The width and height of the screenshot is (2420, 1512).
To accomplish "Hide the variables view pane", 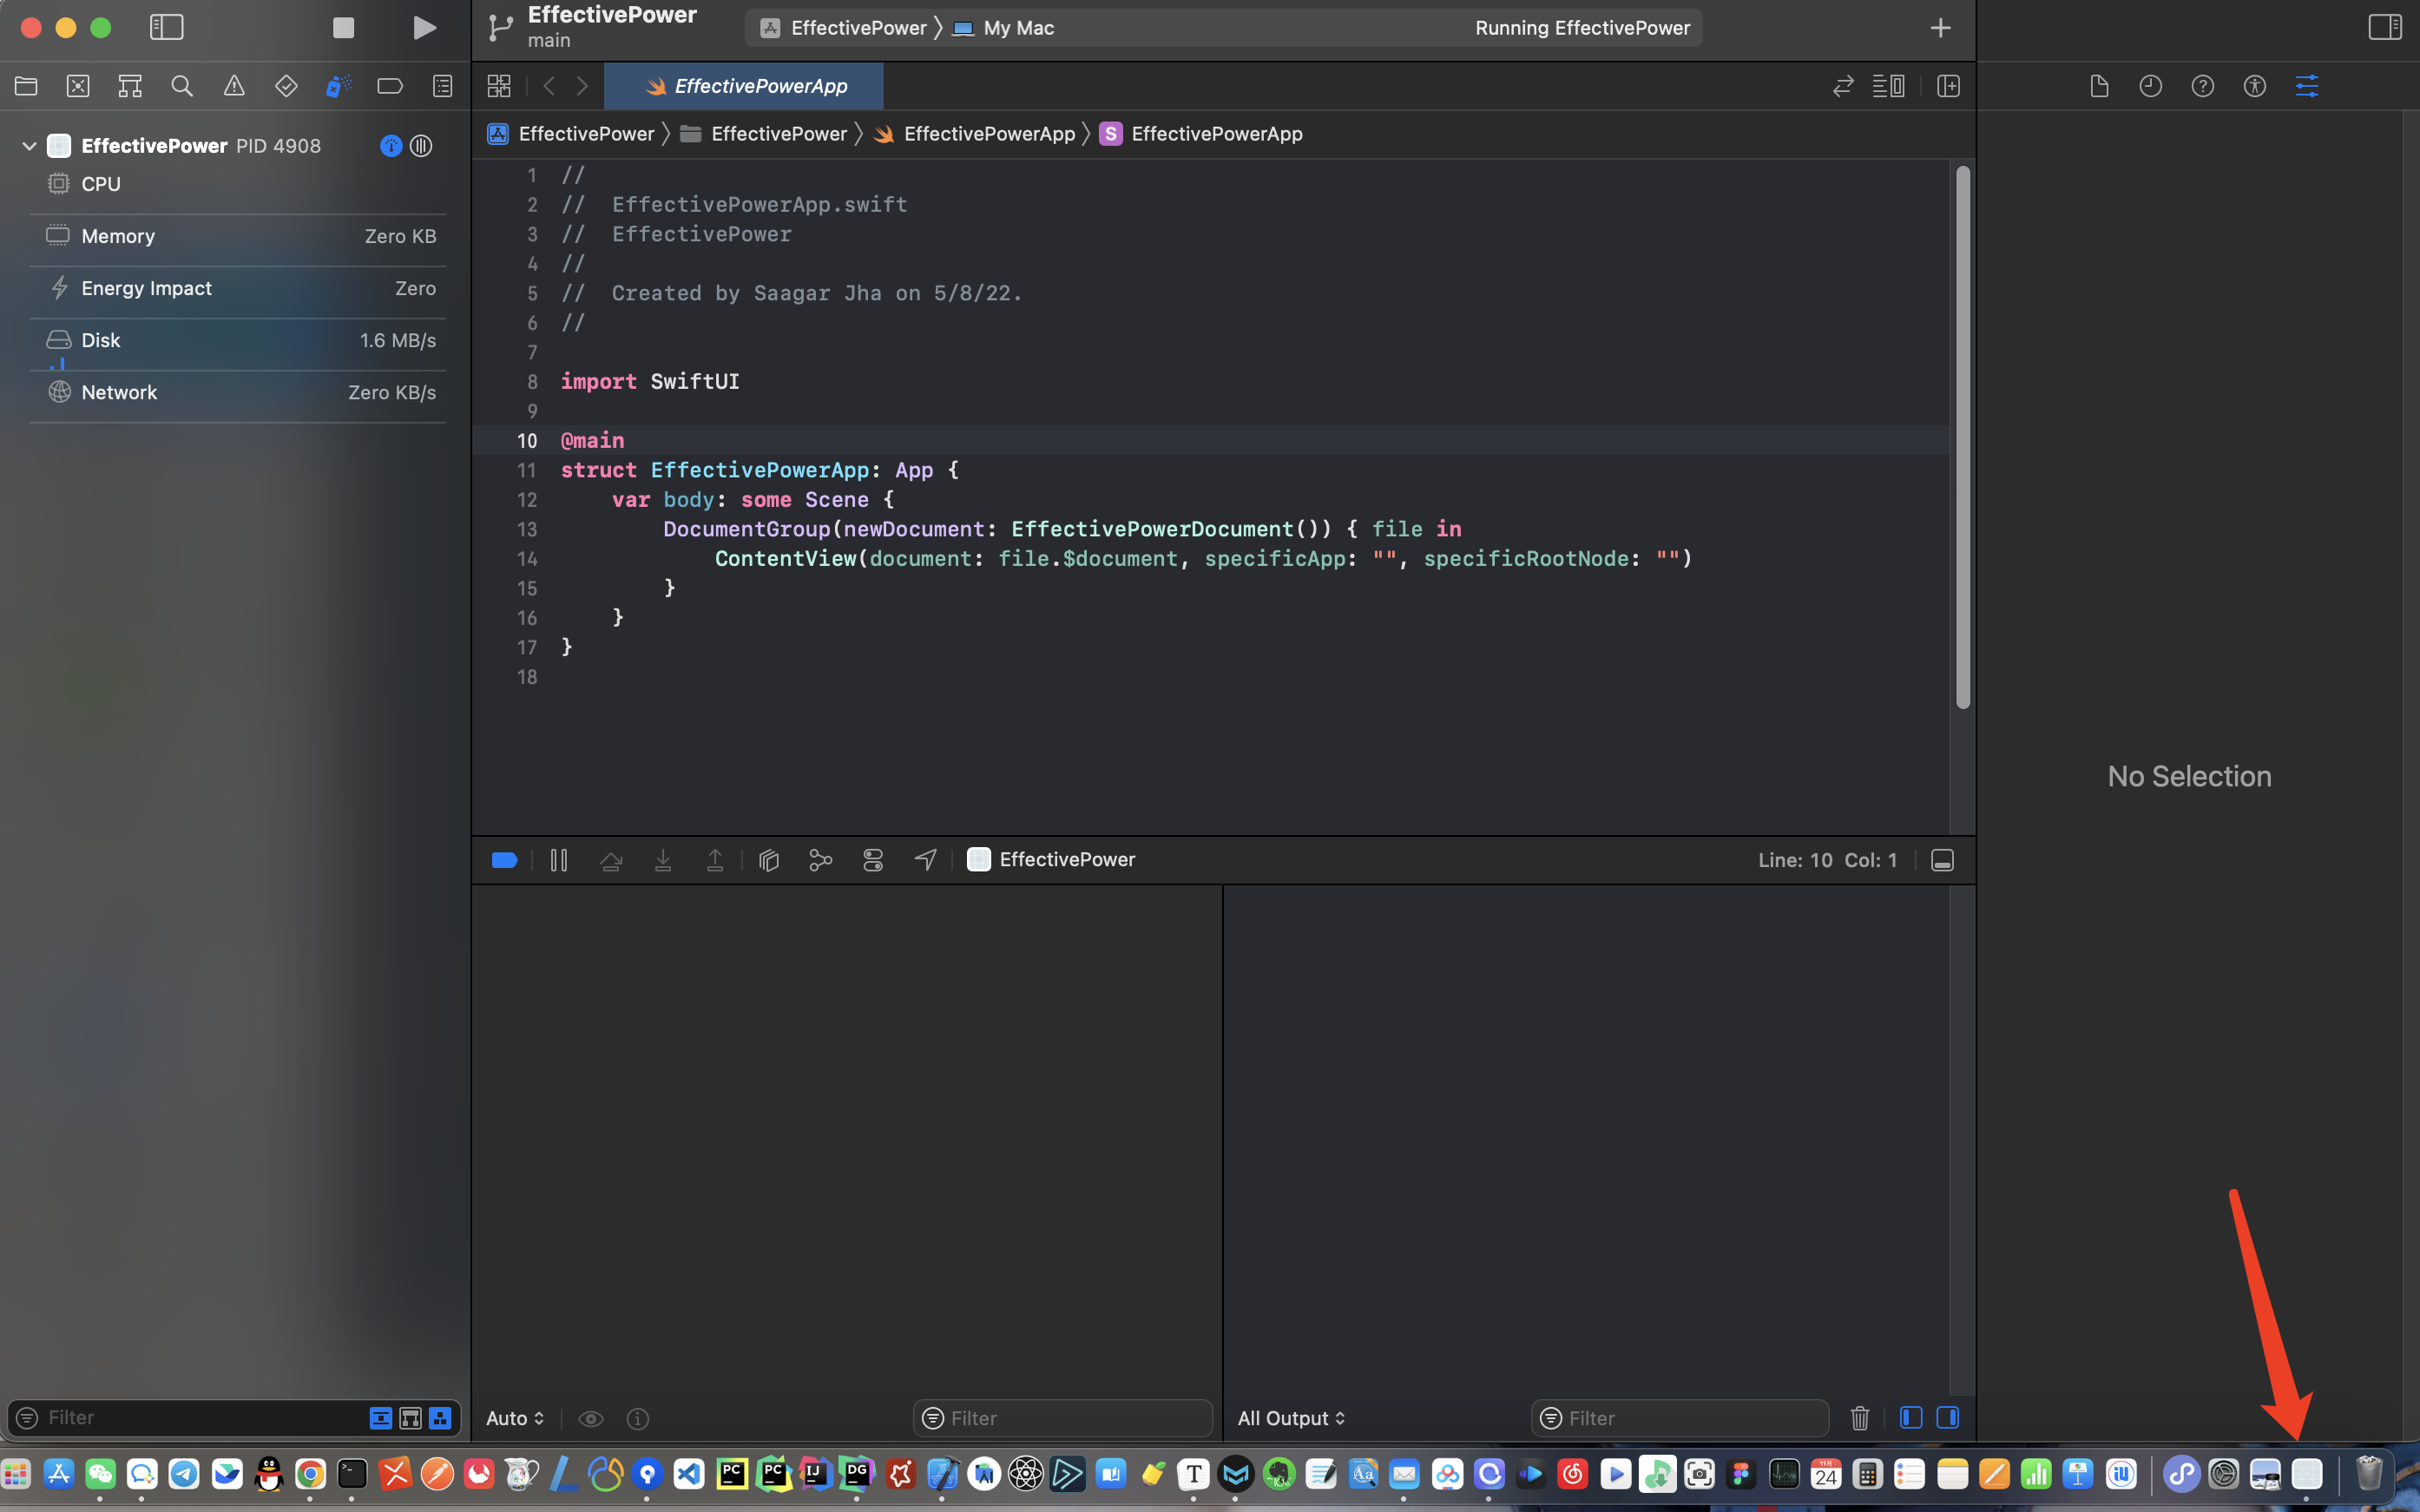I will point(1910,1418).
